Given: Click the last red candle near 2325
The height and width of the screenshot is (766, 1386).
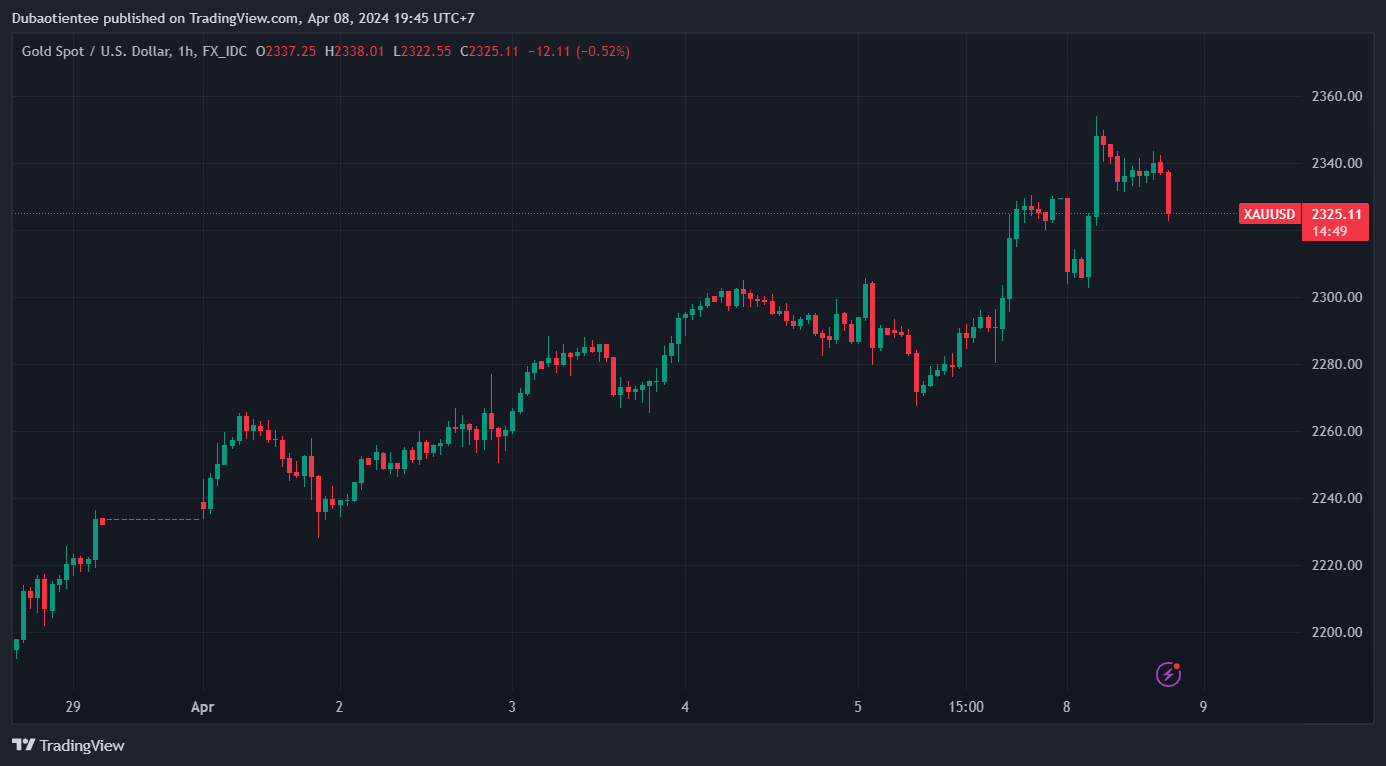Looking at the screenshot, I should (x=1168, y=193).
